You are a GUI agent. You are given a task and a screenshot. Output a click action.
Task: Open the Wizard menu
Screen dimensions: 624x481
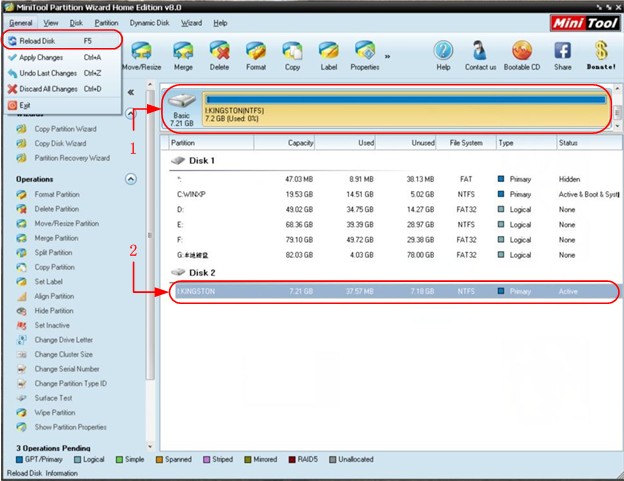[x=191, y=23]
